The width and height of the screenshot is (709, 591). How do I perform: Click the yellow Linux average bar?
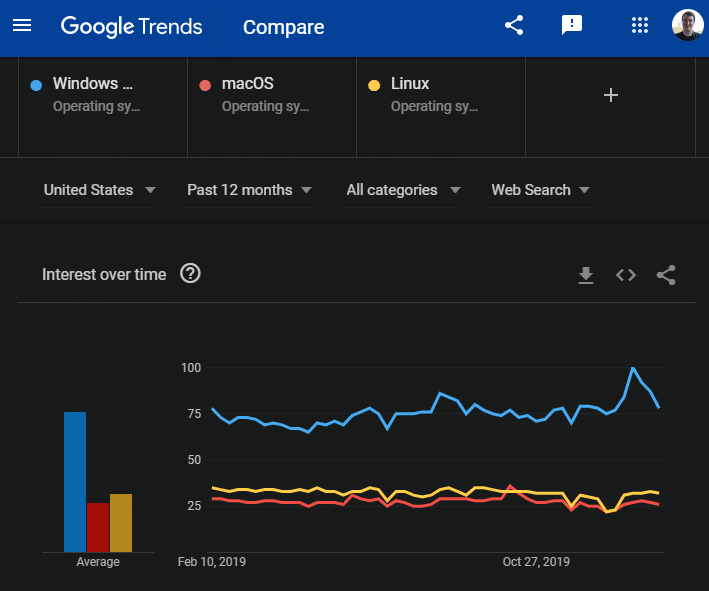point(121,523)
